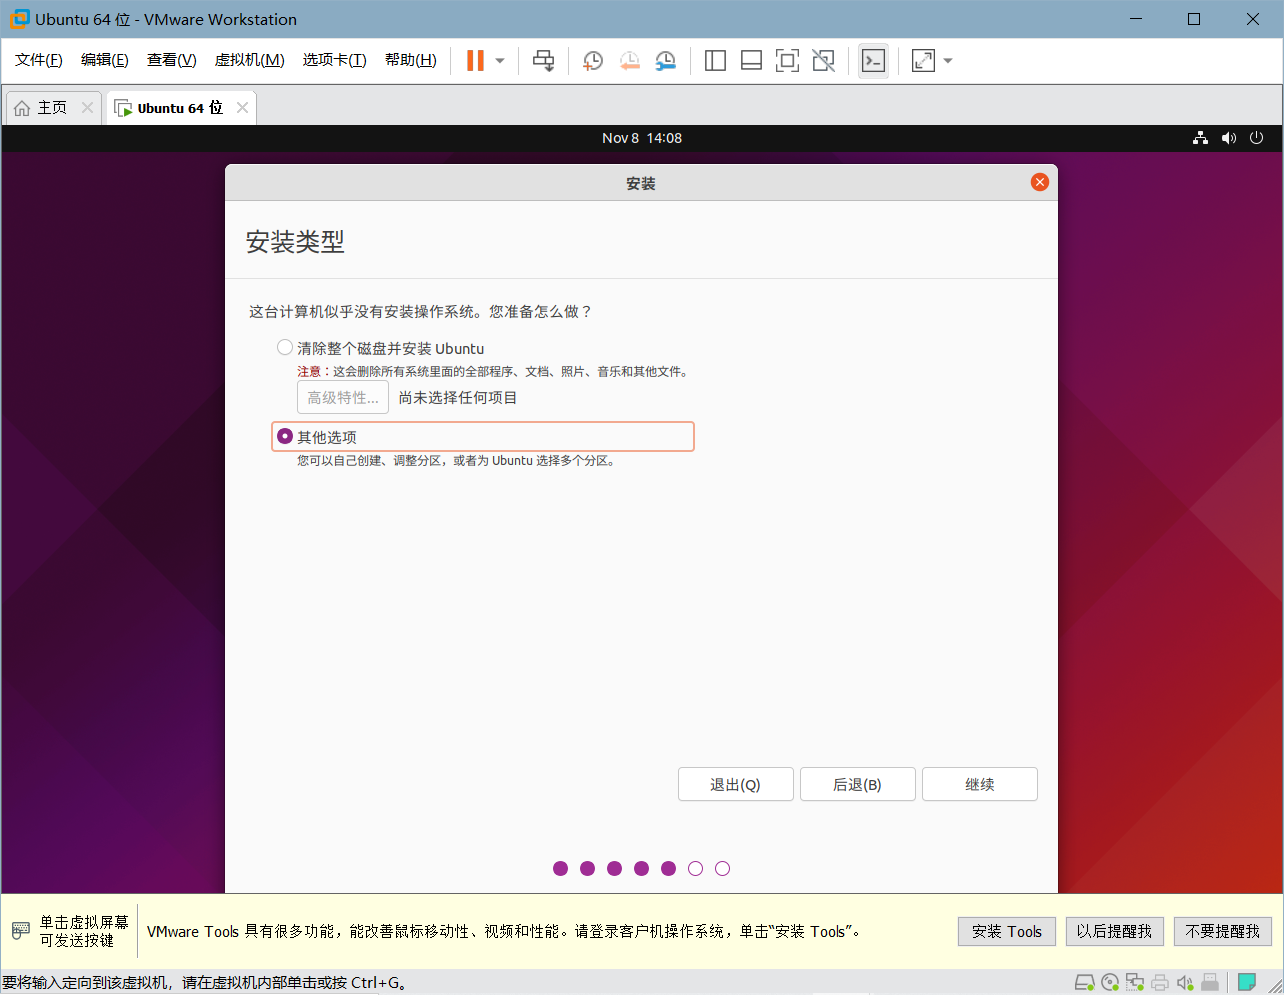This screenshot has height=995, width=1284.
Task: Click the Ubuntu power icon in top bar
Action: pos(1257,138)
